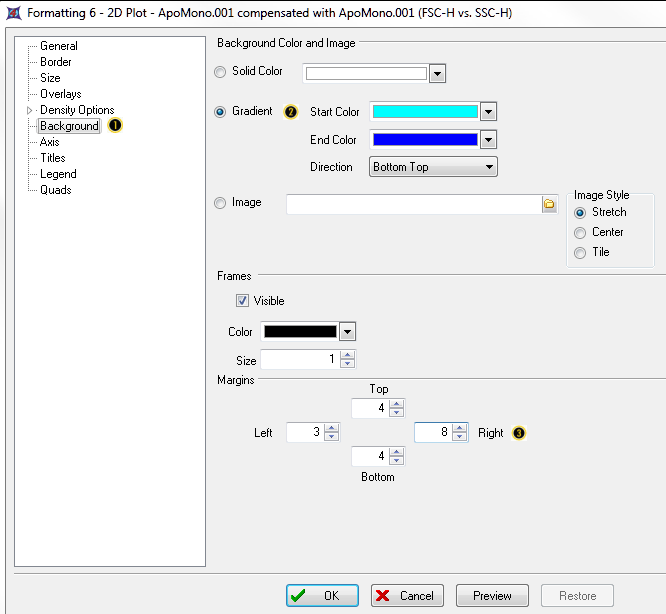Click the Bottom margin value field
Viewport: 666px width, 614px height.
[x=370, y=456]
